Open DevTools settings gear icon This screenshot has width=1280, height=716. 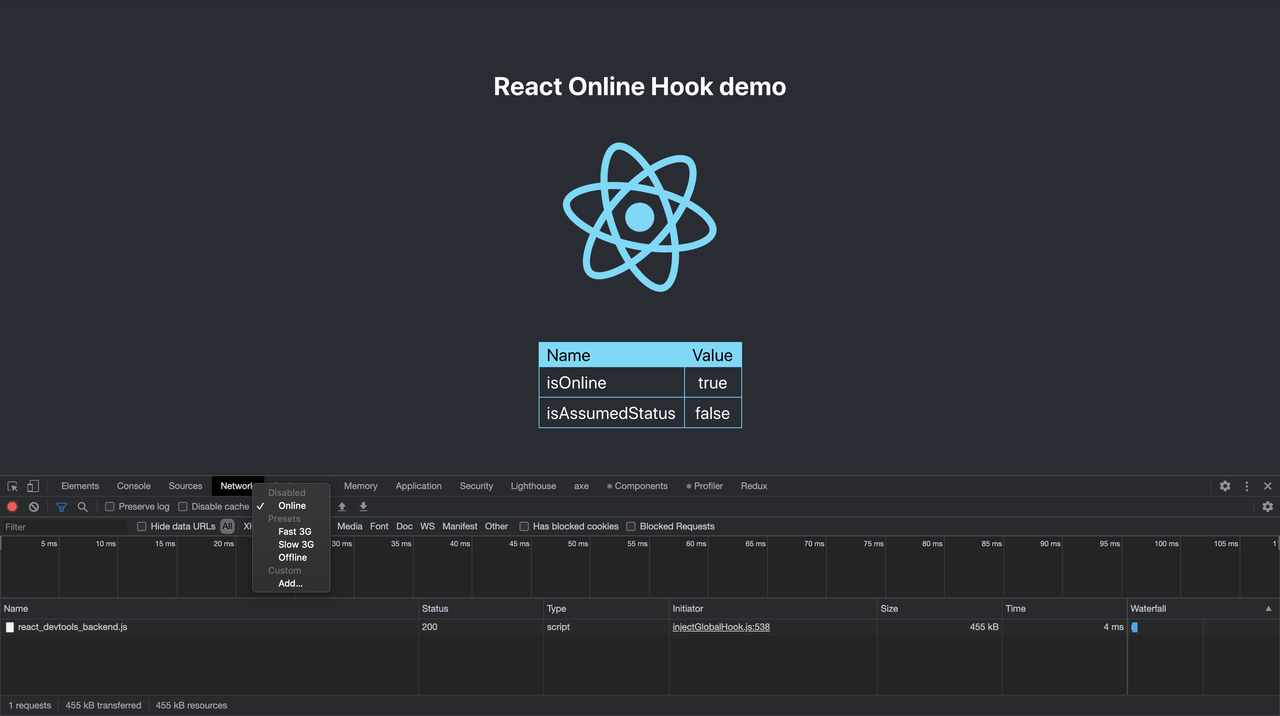1225,486
